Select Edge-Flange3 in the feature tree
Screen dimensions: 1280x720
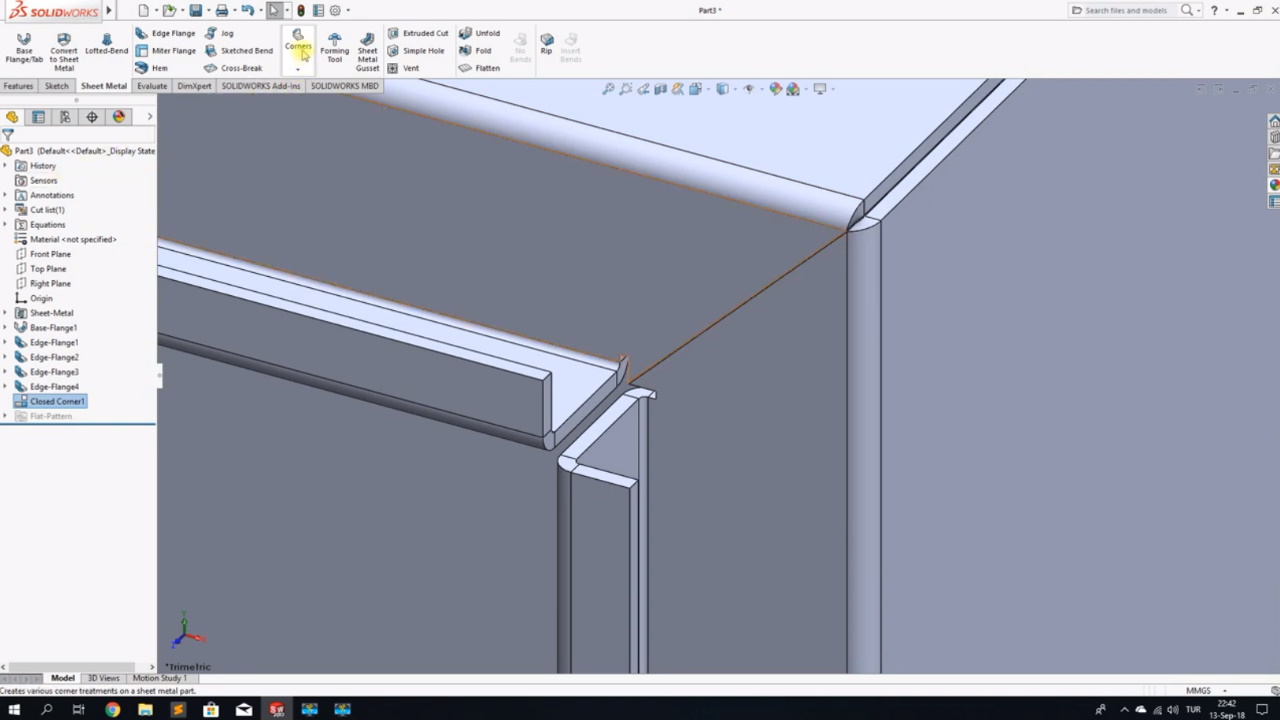coord(54,371)
